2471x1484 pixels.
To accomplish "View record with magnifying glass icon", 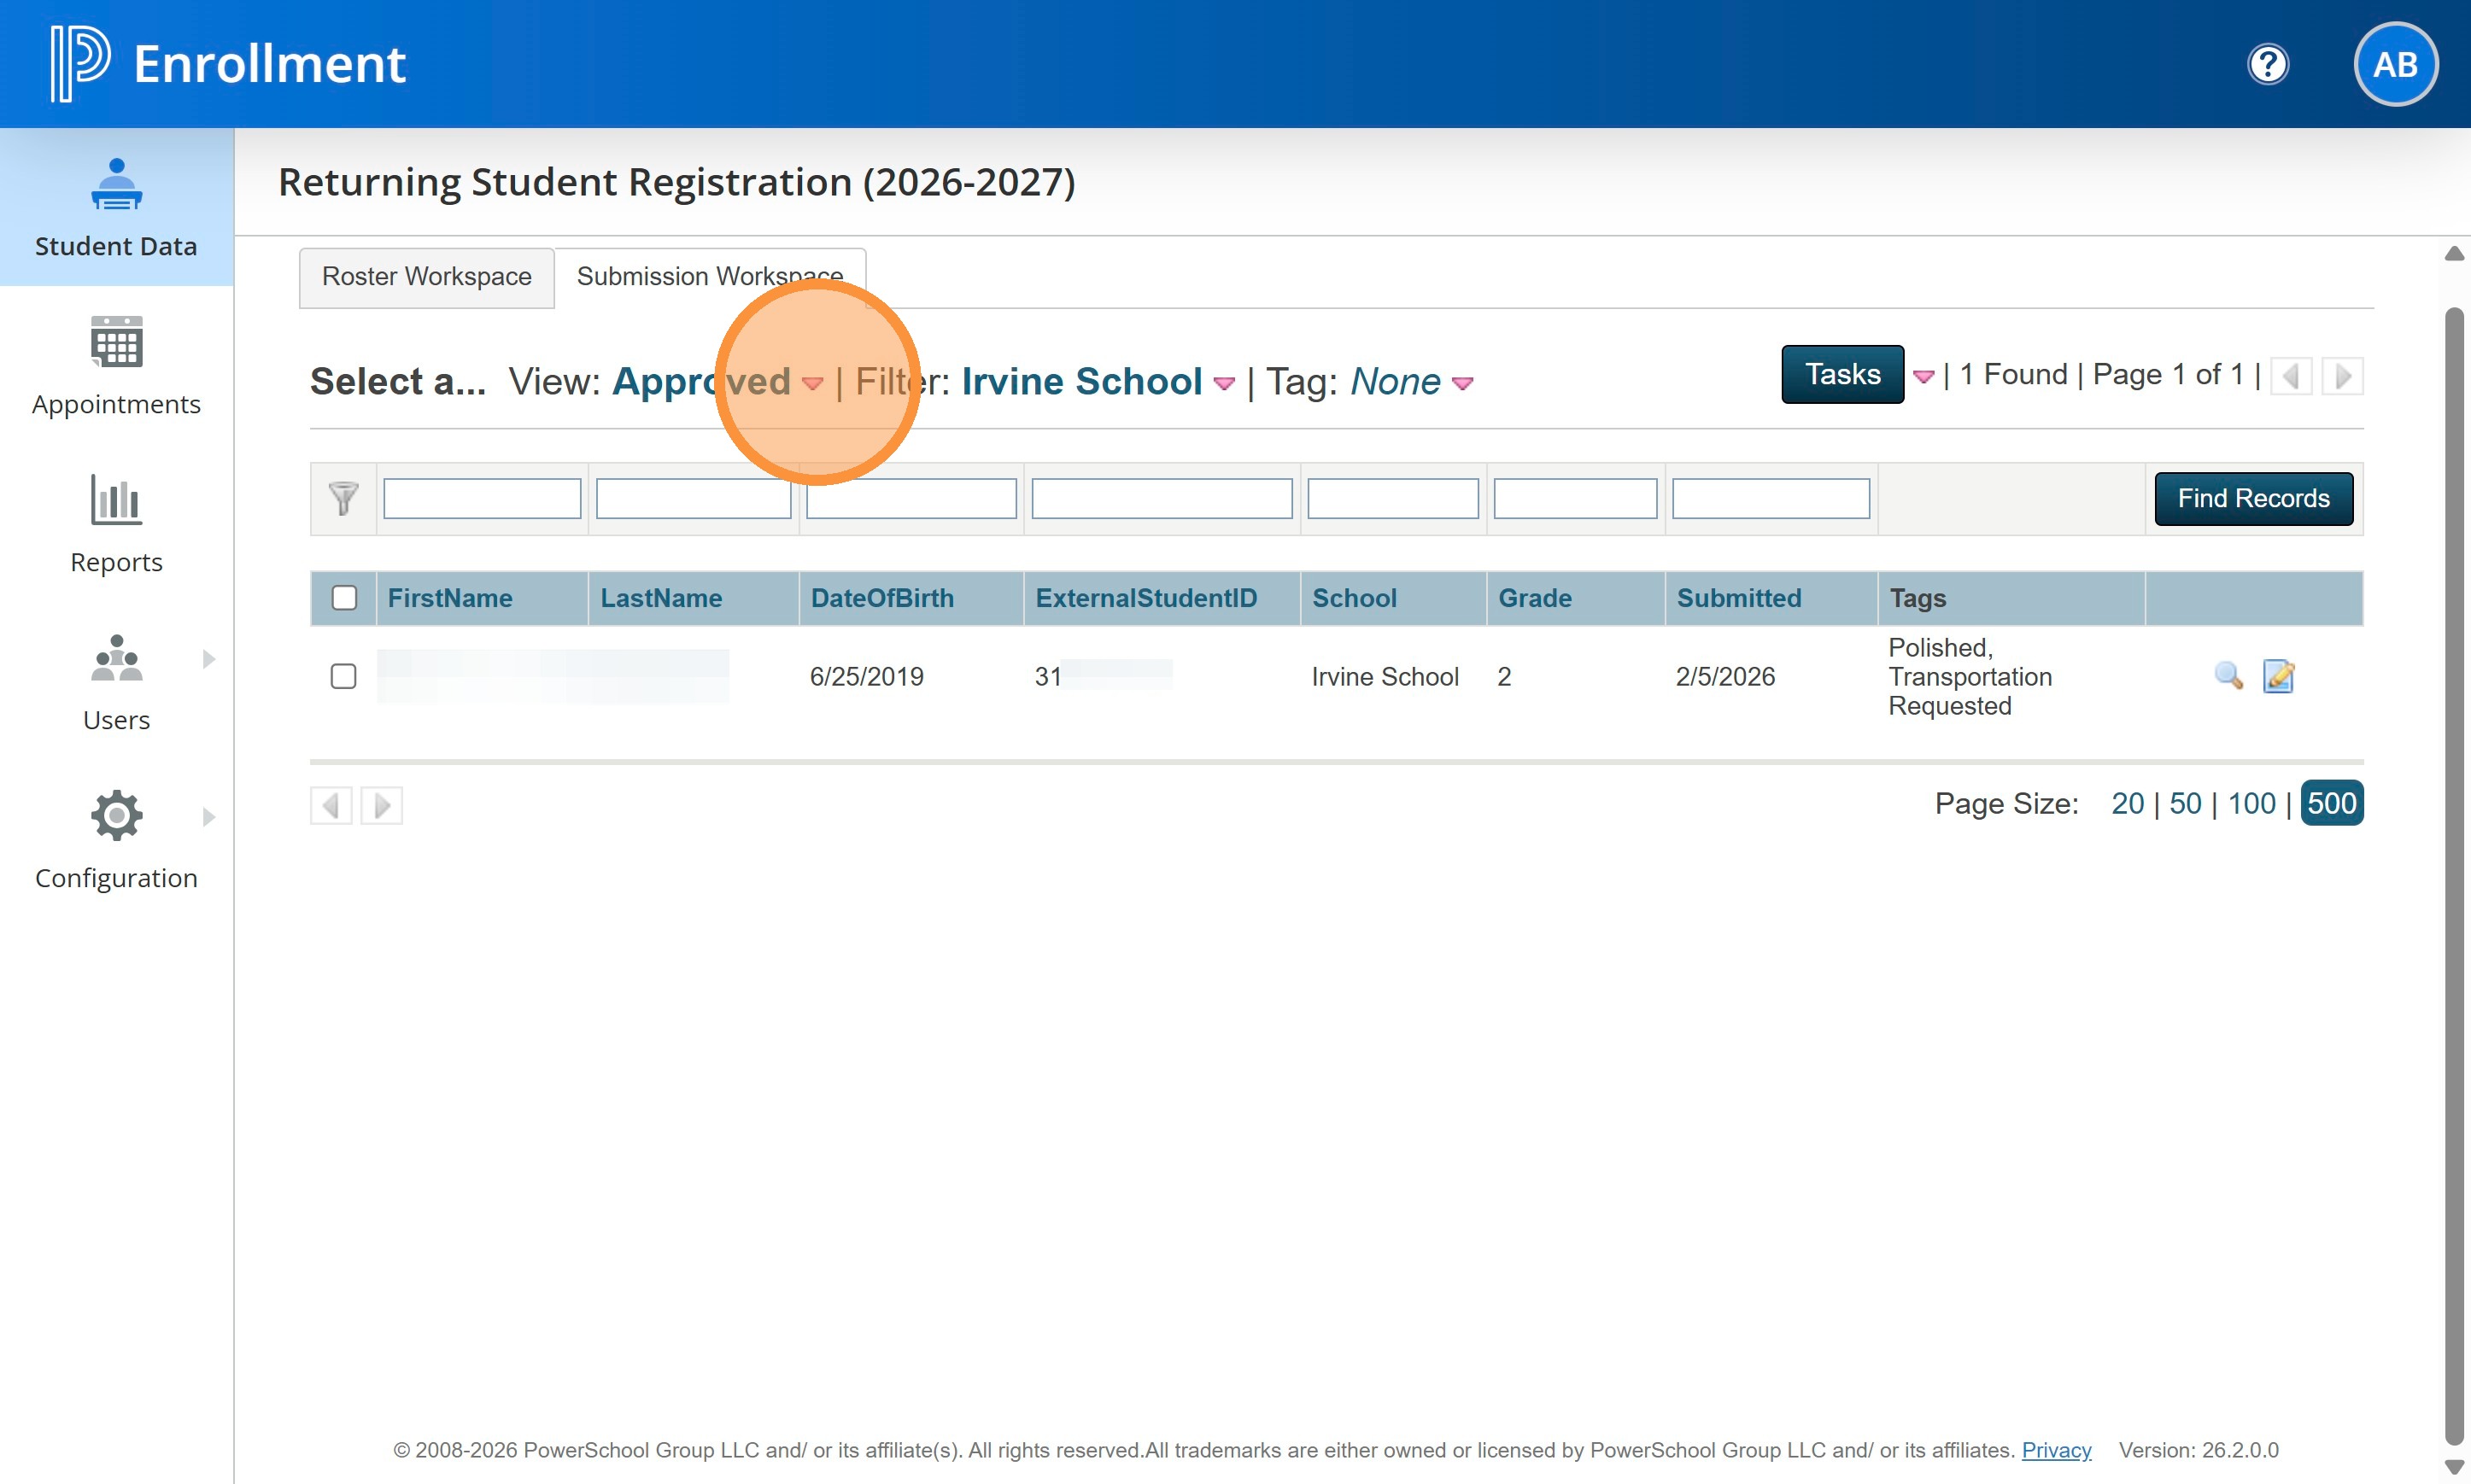I will 2228,676.
